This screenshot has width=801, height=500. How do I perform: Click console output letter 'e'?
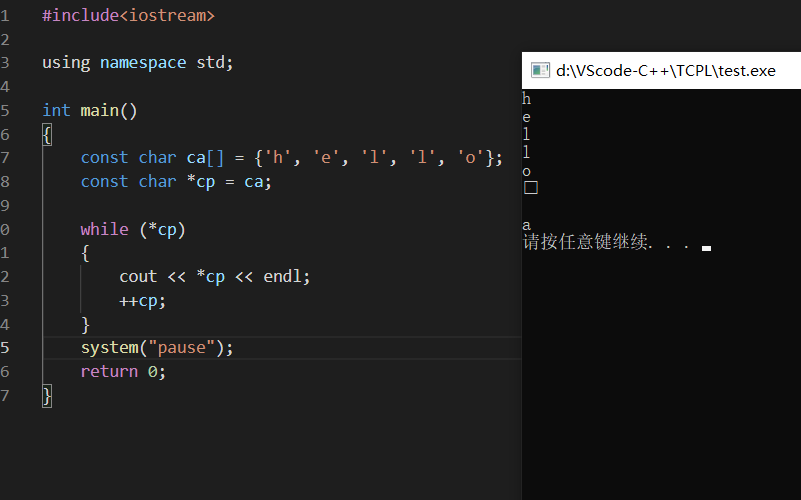(x=526, y=117)
